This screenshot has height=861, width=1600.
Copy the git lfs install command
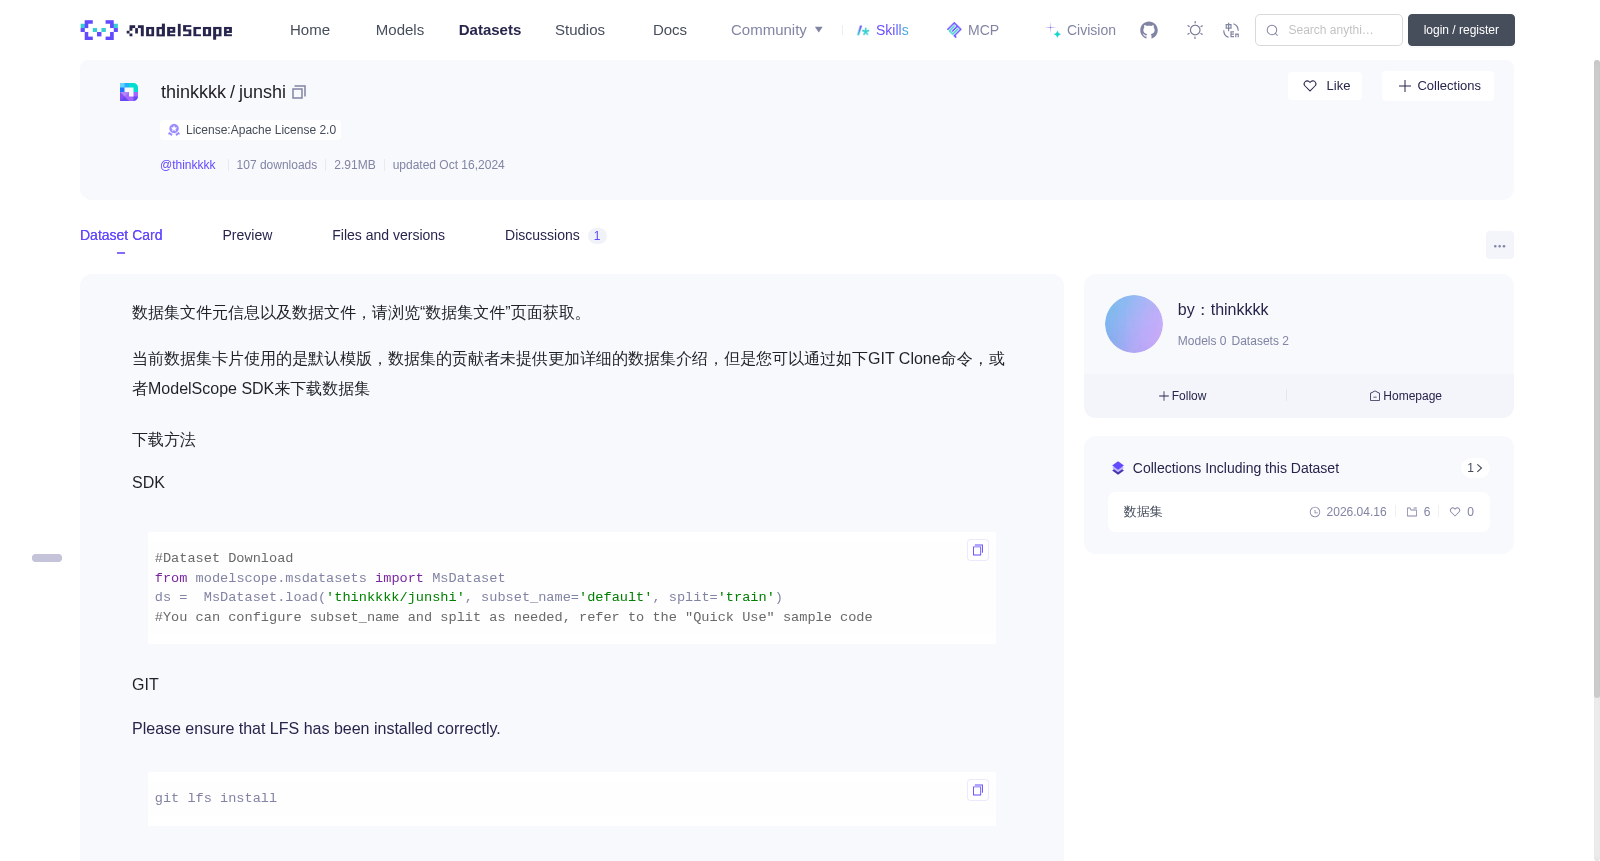978,790
